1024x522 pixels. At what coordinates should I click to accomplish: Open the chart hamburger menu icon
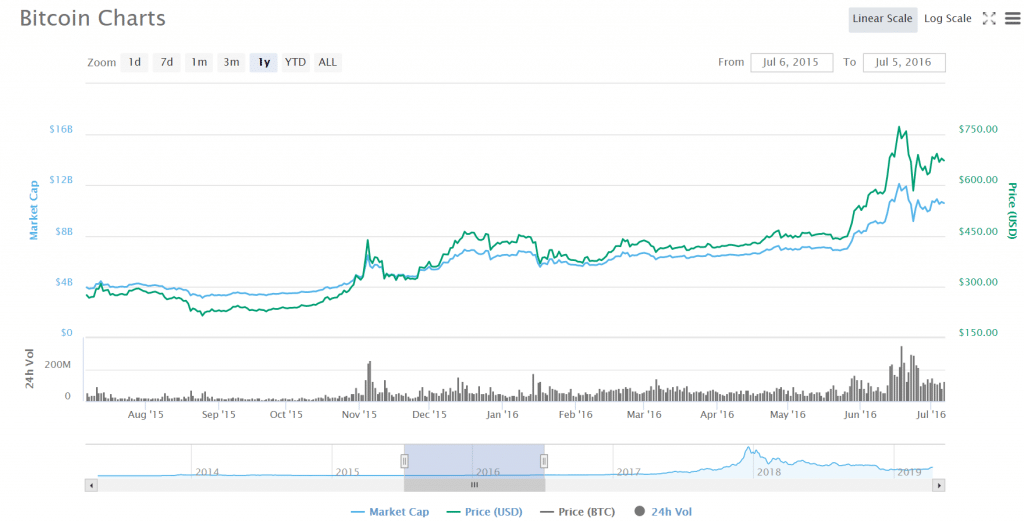(x=1011, y=18)
